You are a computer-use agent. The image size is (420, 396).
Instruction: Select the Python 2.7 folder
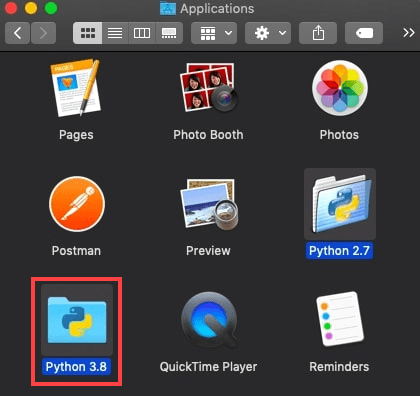tap(340, 204)
